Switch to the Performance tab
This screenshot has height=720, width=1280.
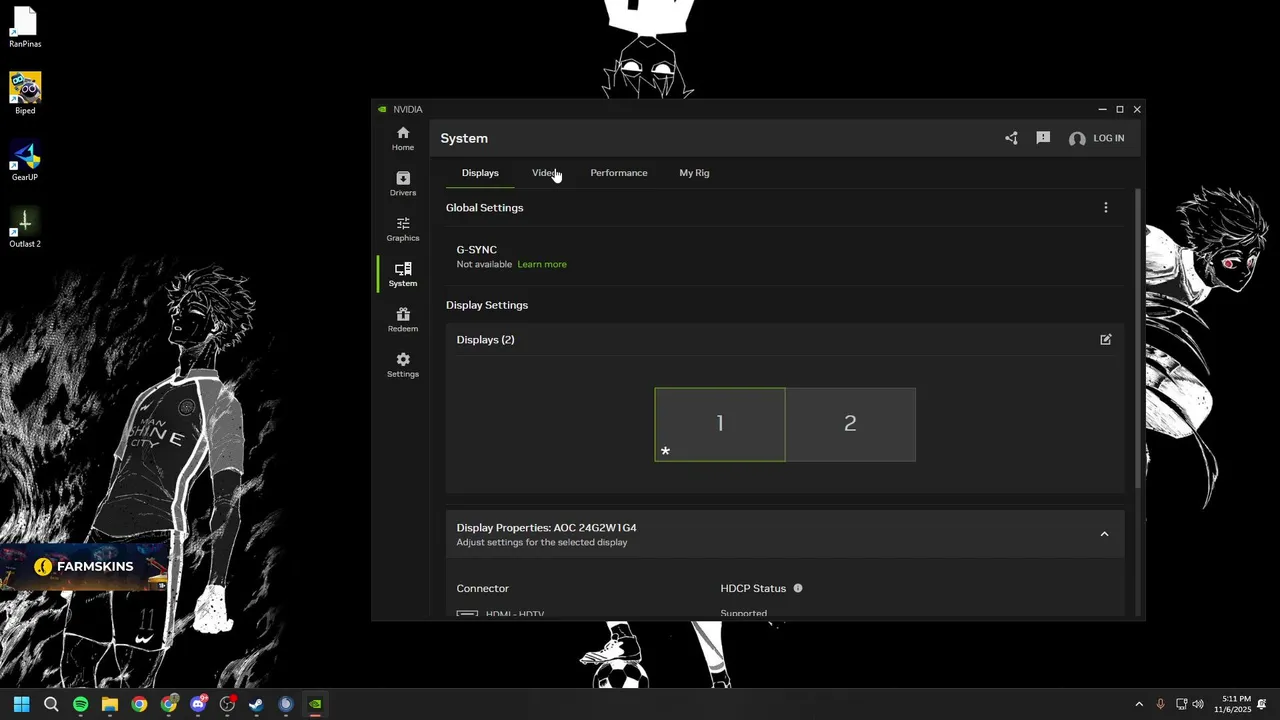619,173
